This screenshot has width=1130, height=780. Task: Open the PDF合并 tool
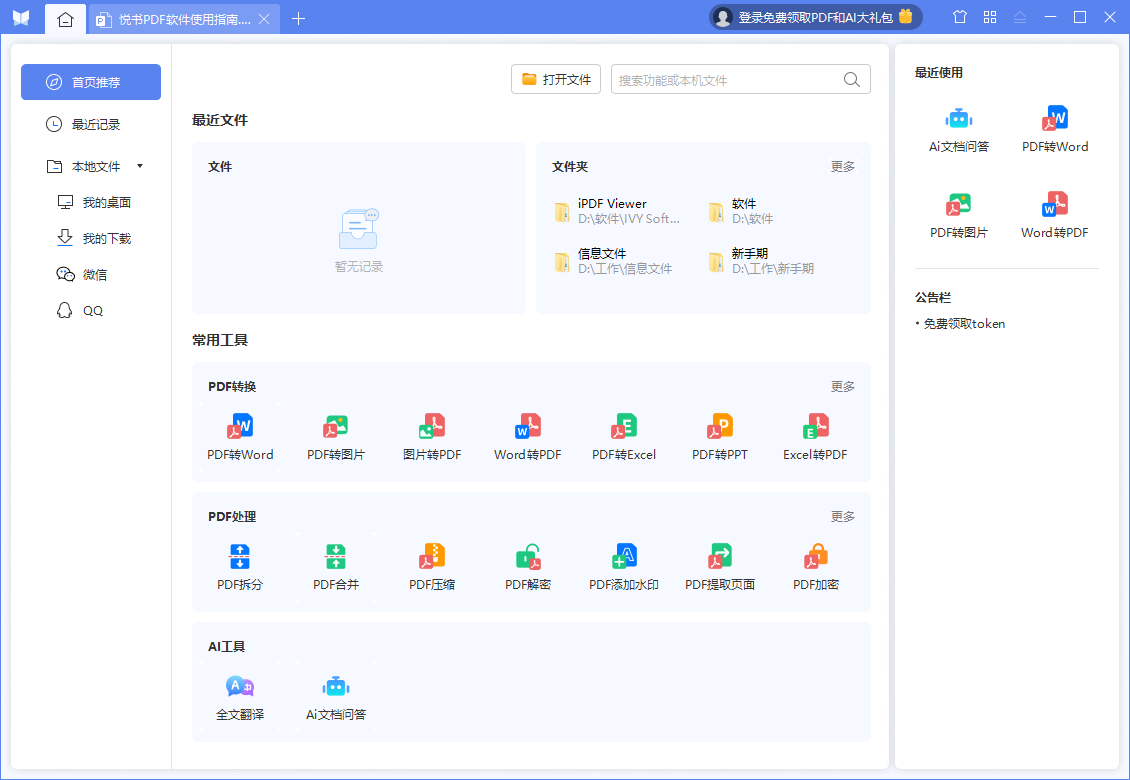click(336, 567)
